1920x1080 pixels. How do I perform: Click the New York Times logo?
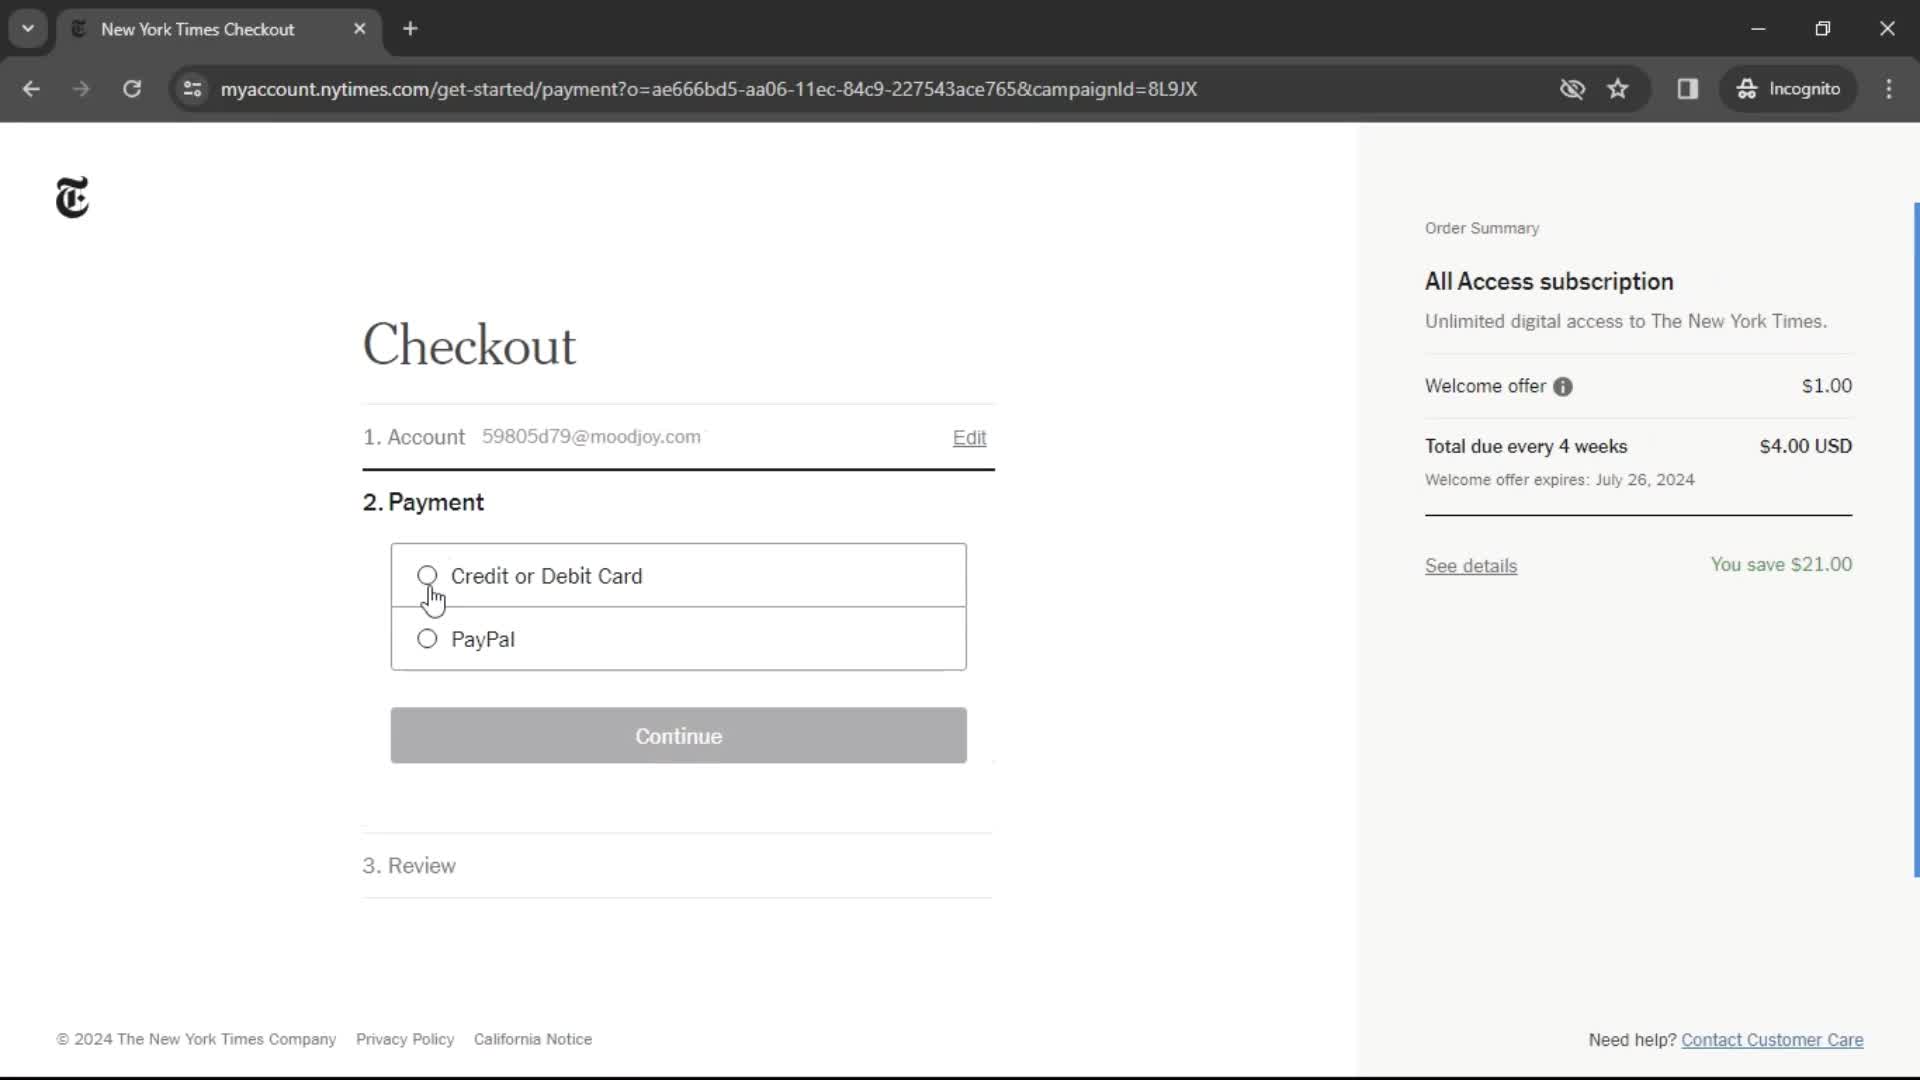pos(72,197)
